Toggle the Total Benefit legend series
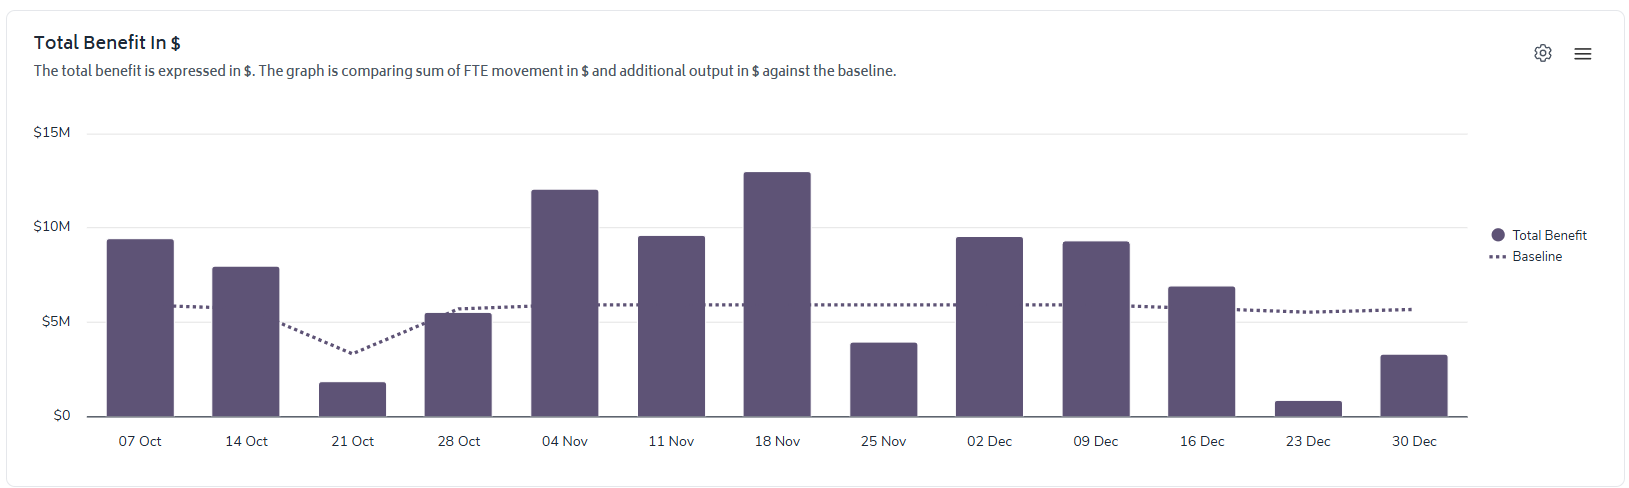Screen dimensions: 1629x488 [1548, 235]
